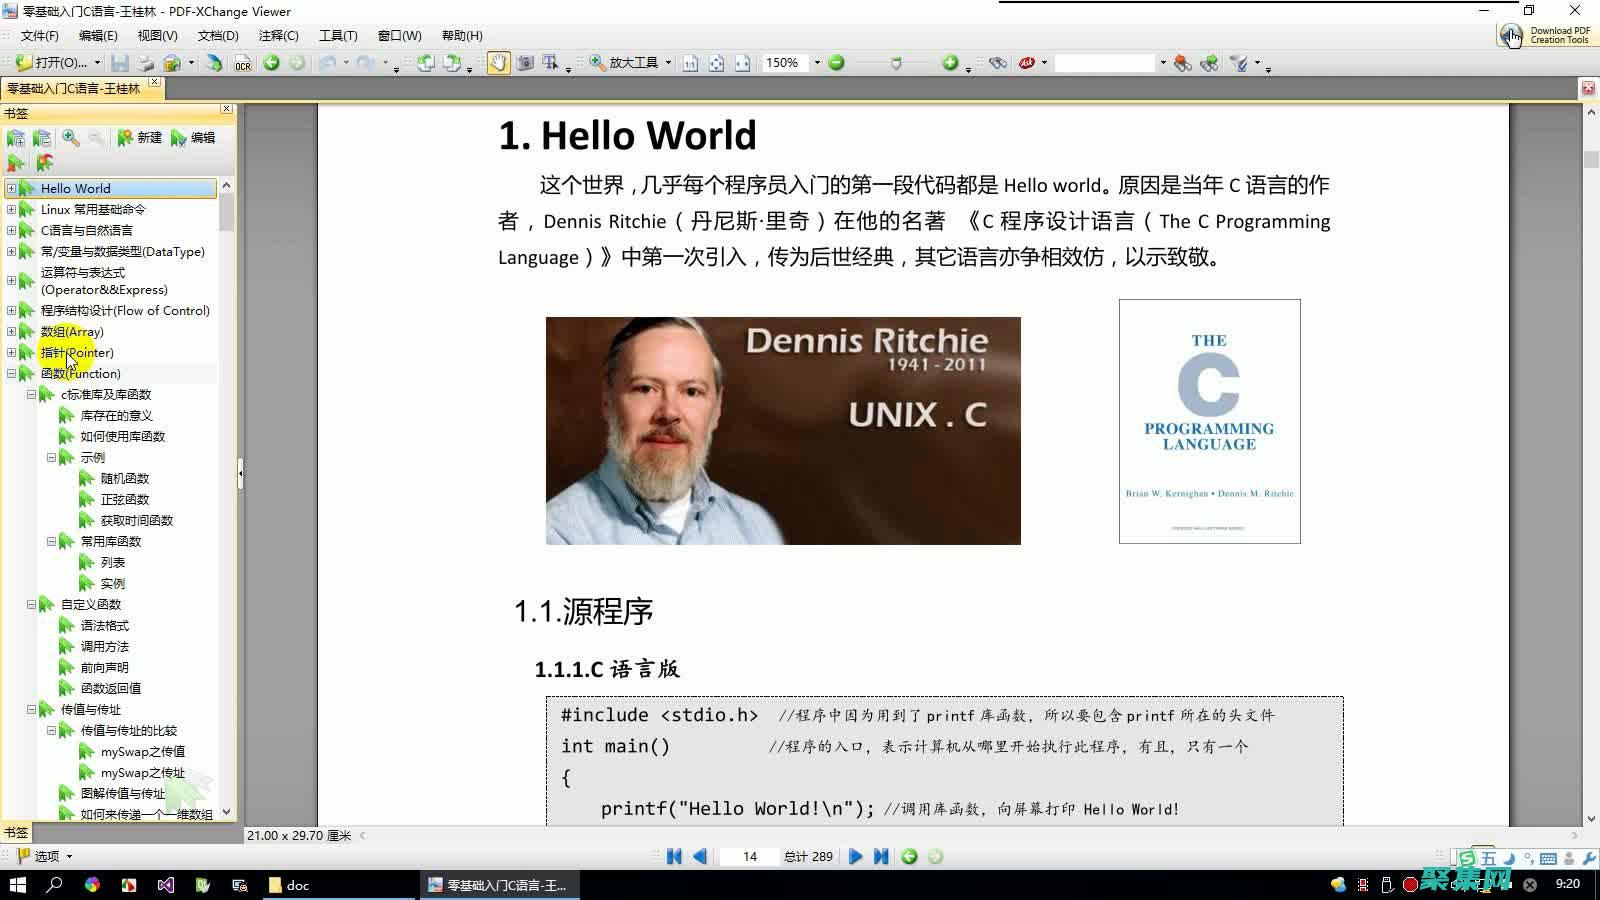The height and width of the screenshot is (900, 1600).
Task: Go to the next page arrow
Action: click(855, 857)
